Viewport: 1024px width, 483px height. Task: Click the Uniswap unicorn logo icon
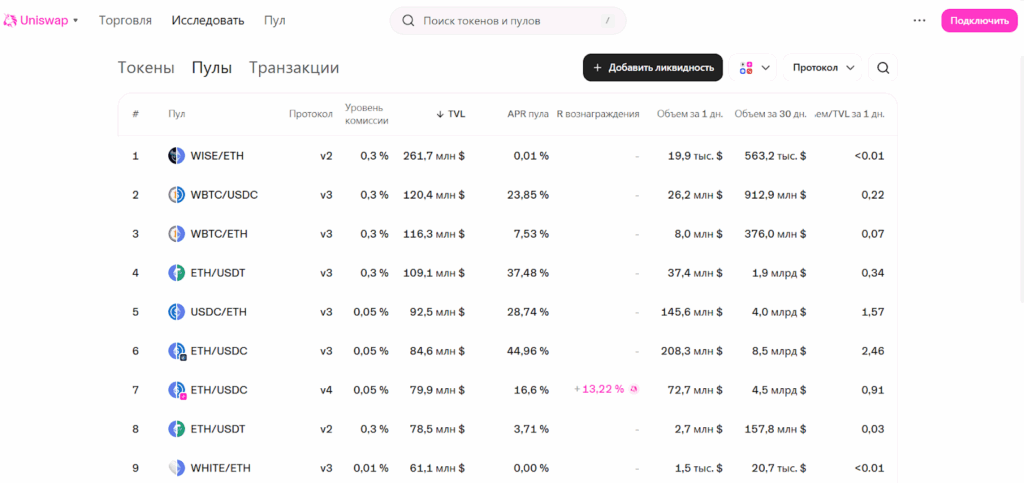point(12,20)
